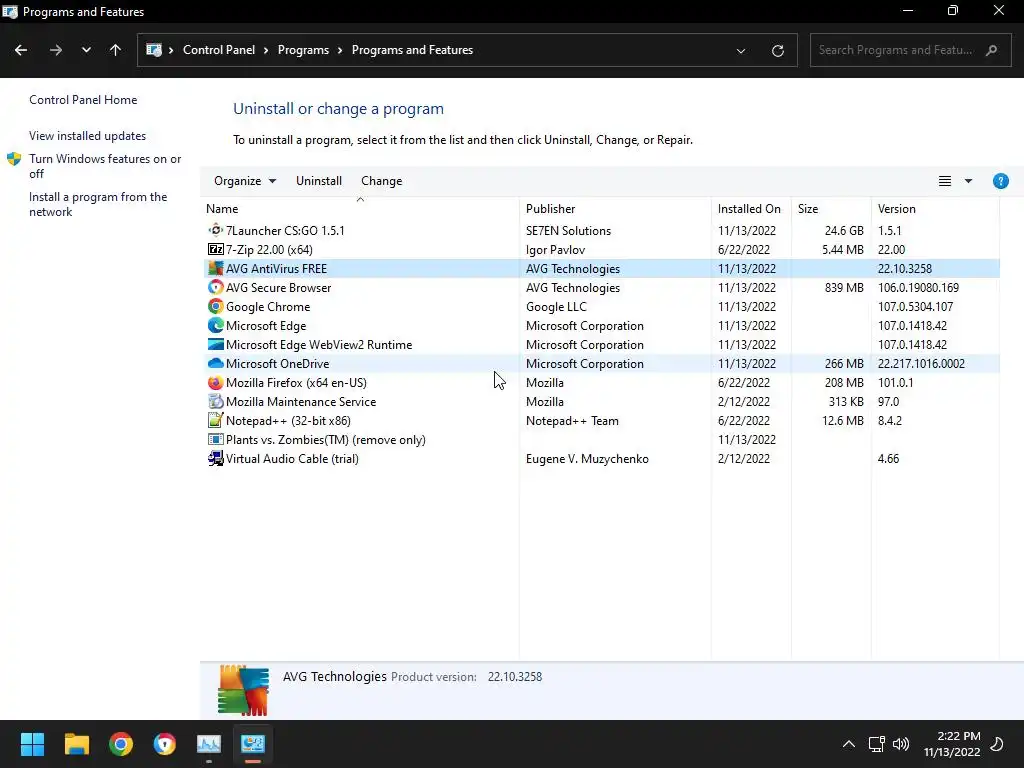Go back with the back arrow

(21, 50)
